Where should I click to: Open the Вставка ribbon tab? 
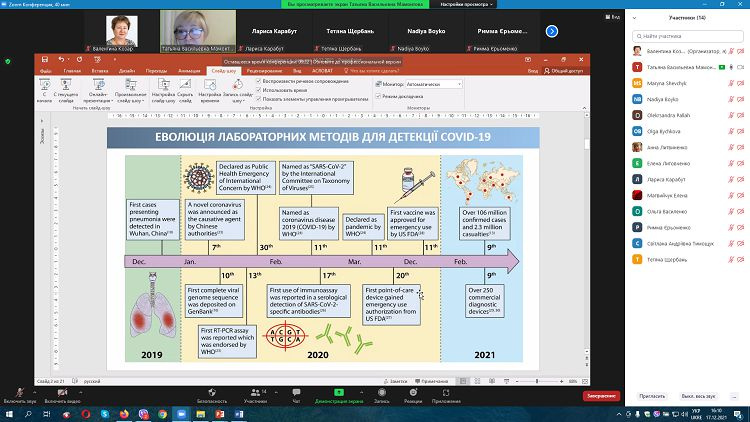[x=100, y=71]
